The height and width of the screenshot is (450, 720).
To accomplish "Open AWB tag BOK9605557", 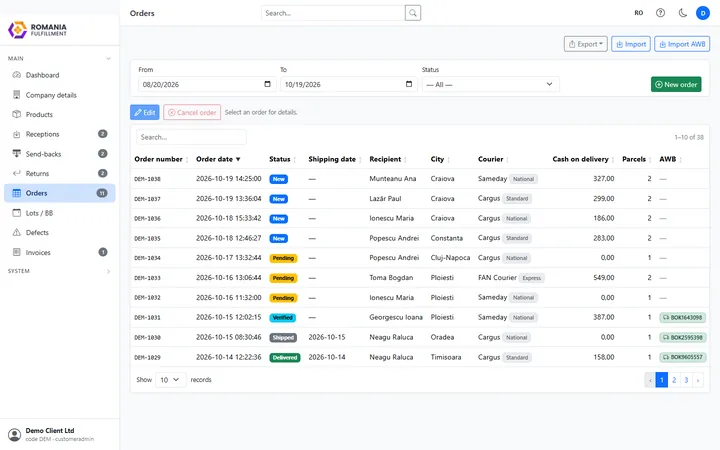I will coord(683,357).
